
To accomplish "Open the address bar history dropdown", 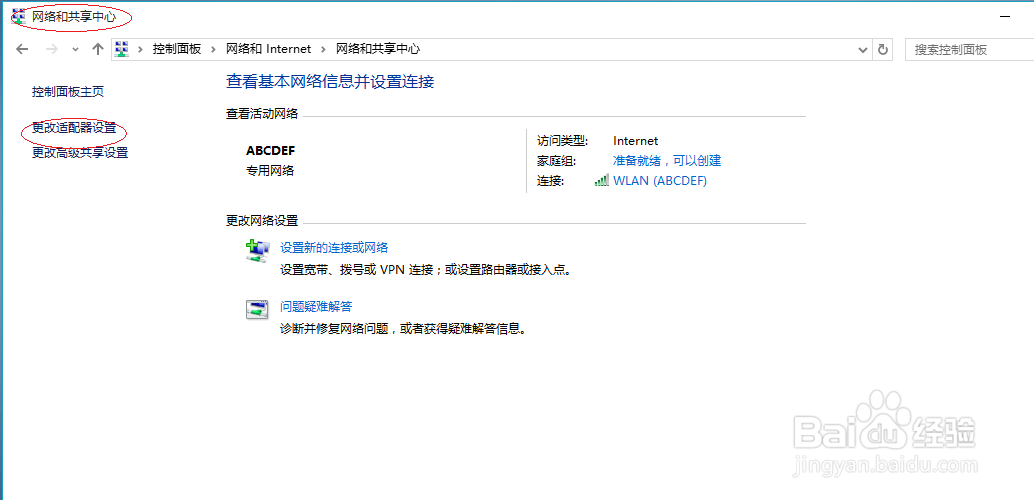I will (x=862, y=49).
